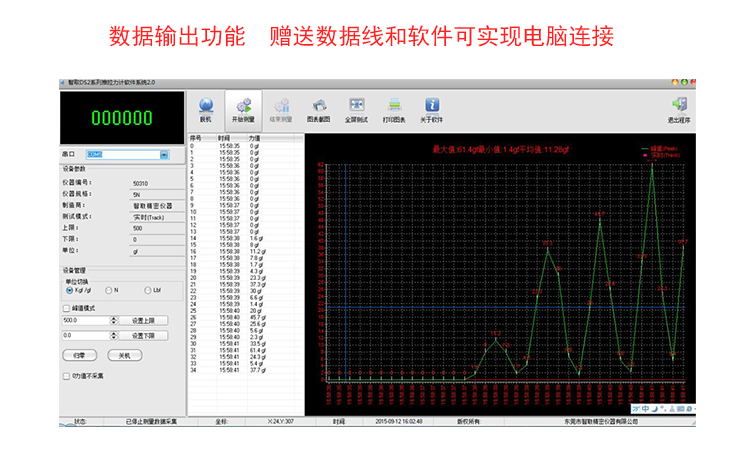Click the 结束测量 stop measurement icon
The width and height of the screenshot is (750, 455).
pos(282,106)
